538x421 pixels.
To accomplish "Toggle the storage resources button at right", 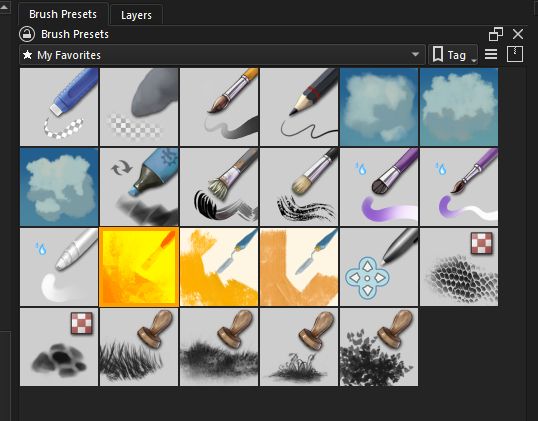I will [515, 54].
